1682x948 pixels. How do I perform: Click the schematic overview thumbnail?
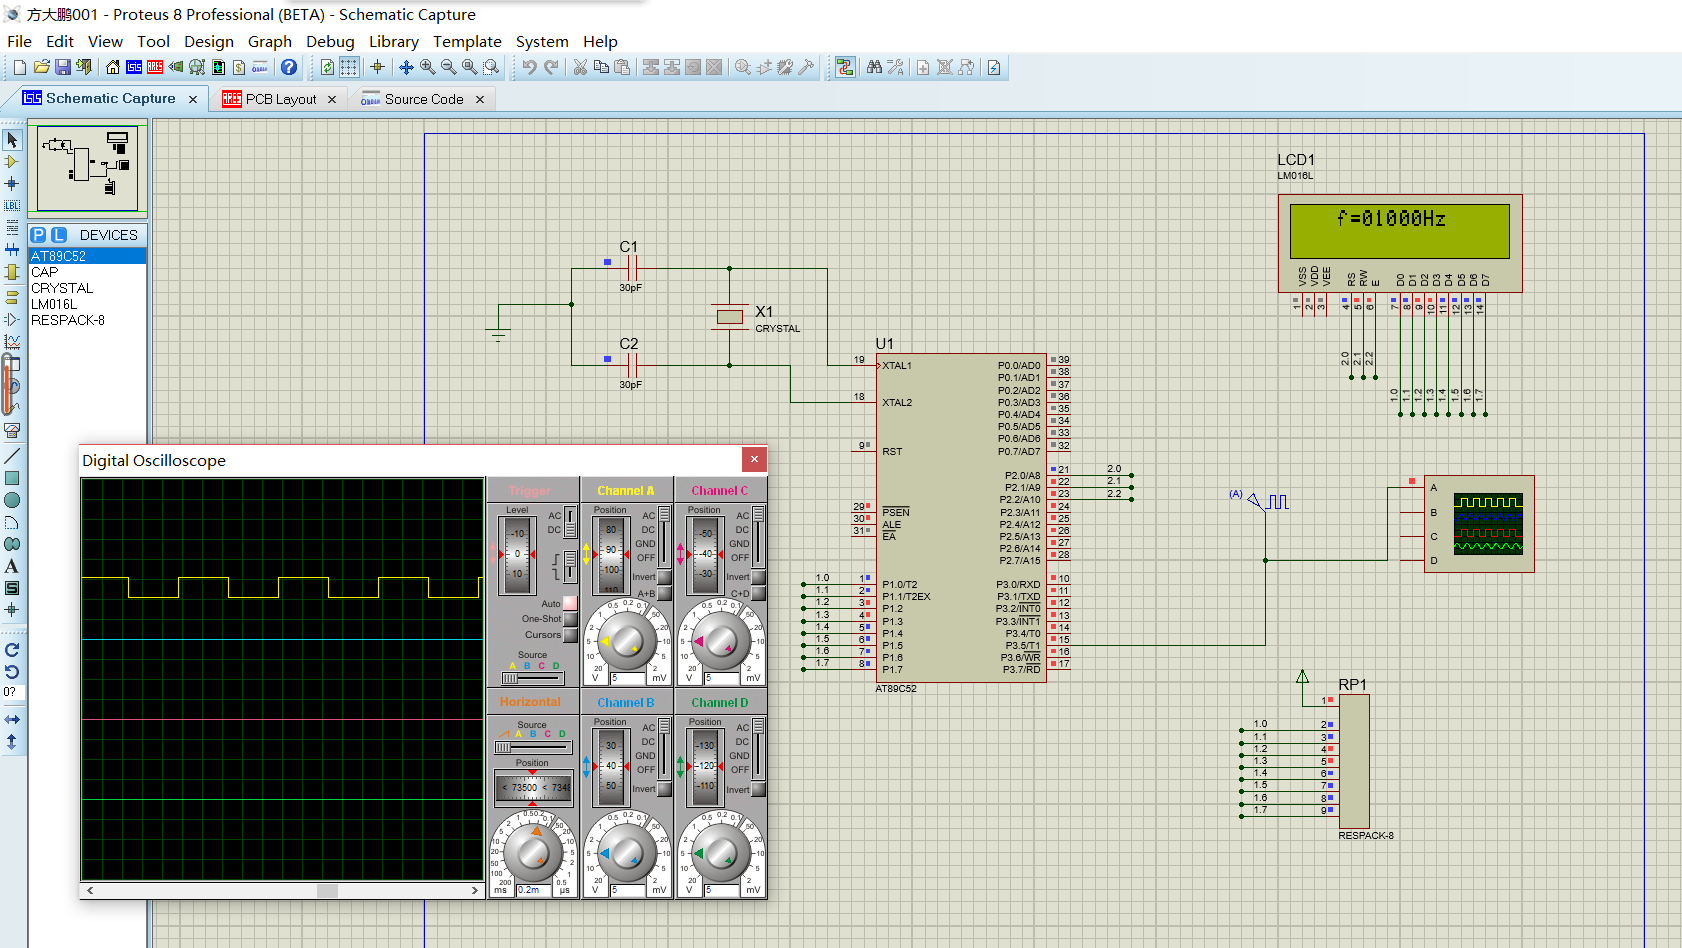point(88,167)
